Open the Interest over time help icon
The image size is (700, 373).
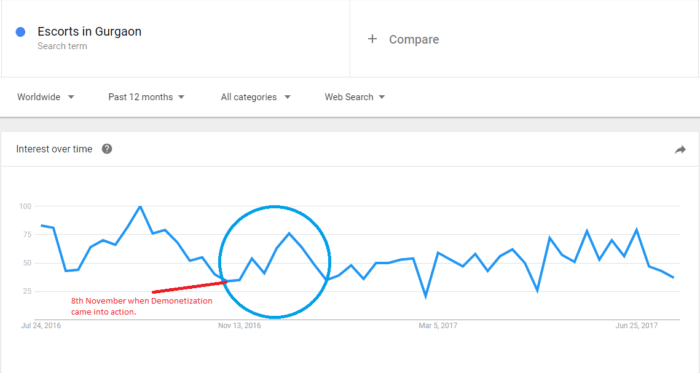pyautogui.click(x=107, y=149)
